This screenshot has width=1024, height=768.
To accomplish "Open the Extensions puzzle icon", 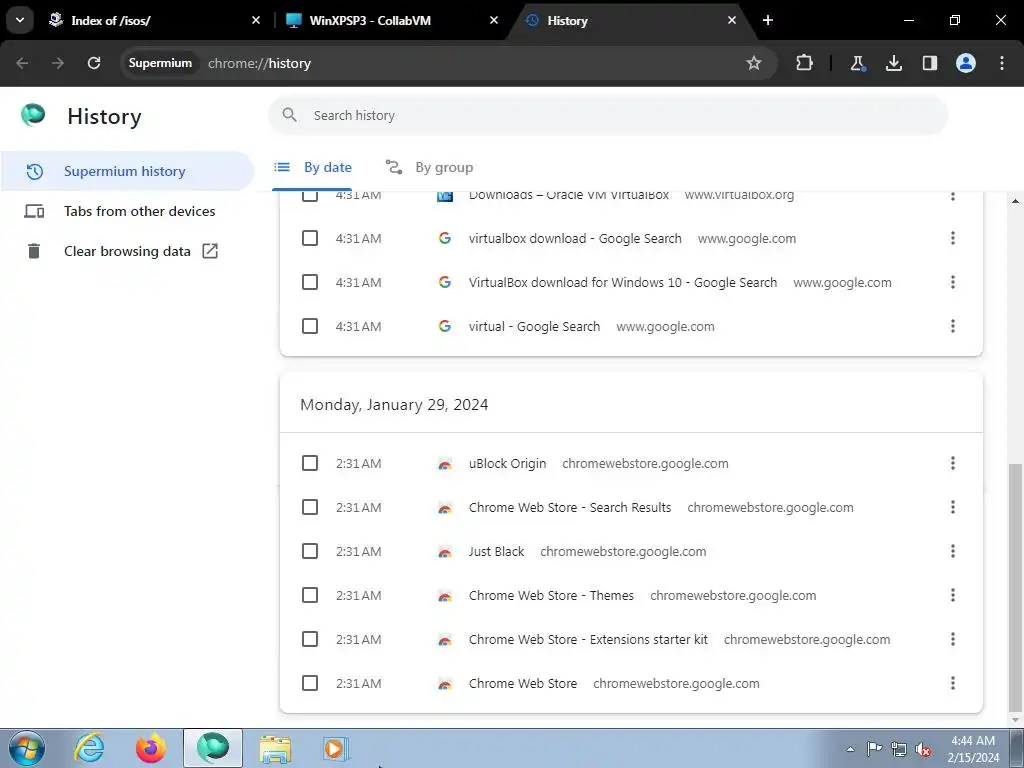I will [805, 63].
